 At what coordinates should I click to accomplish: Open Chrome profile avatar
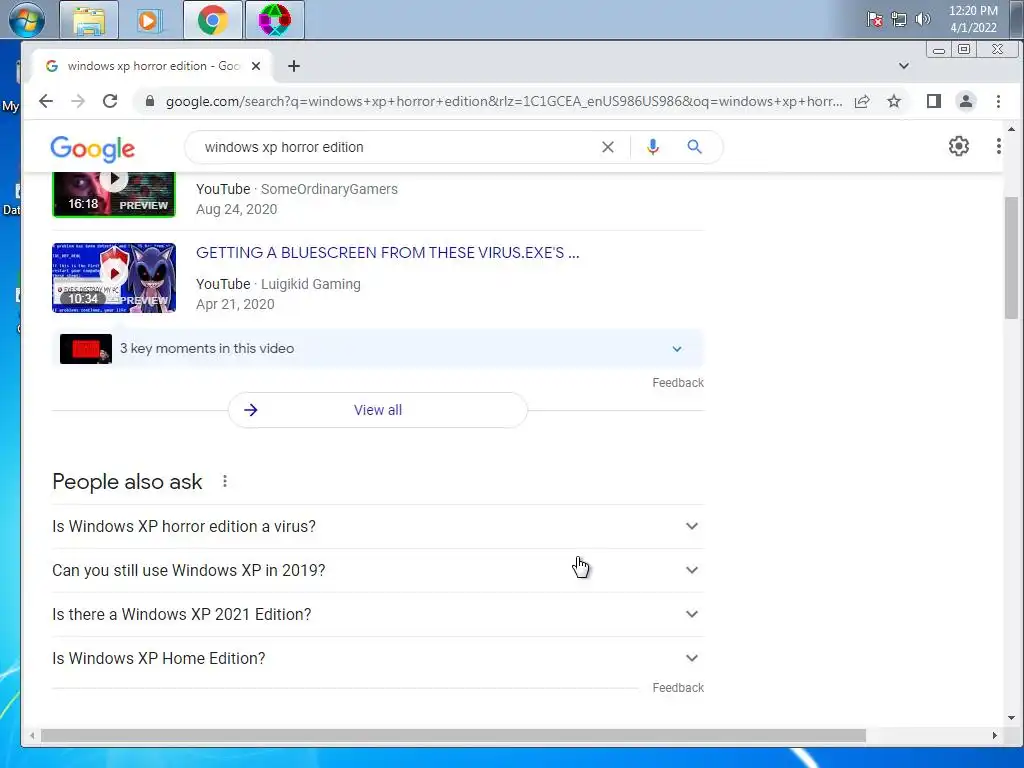(966, 101)
